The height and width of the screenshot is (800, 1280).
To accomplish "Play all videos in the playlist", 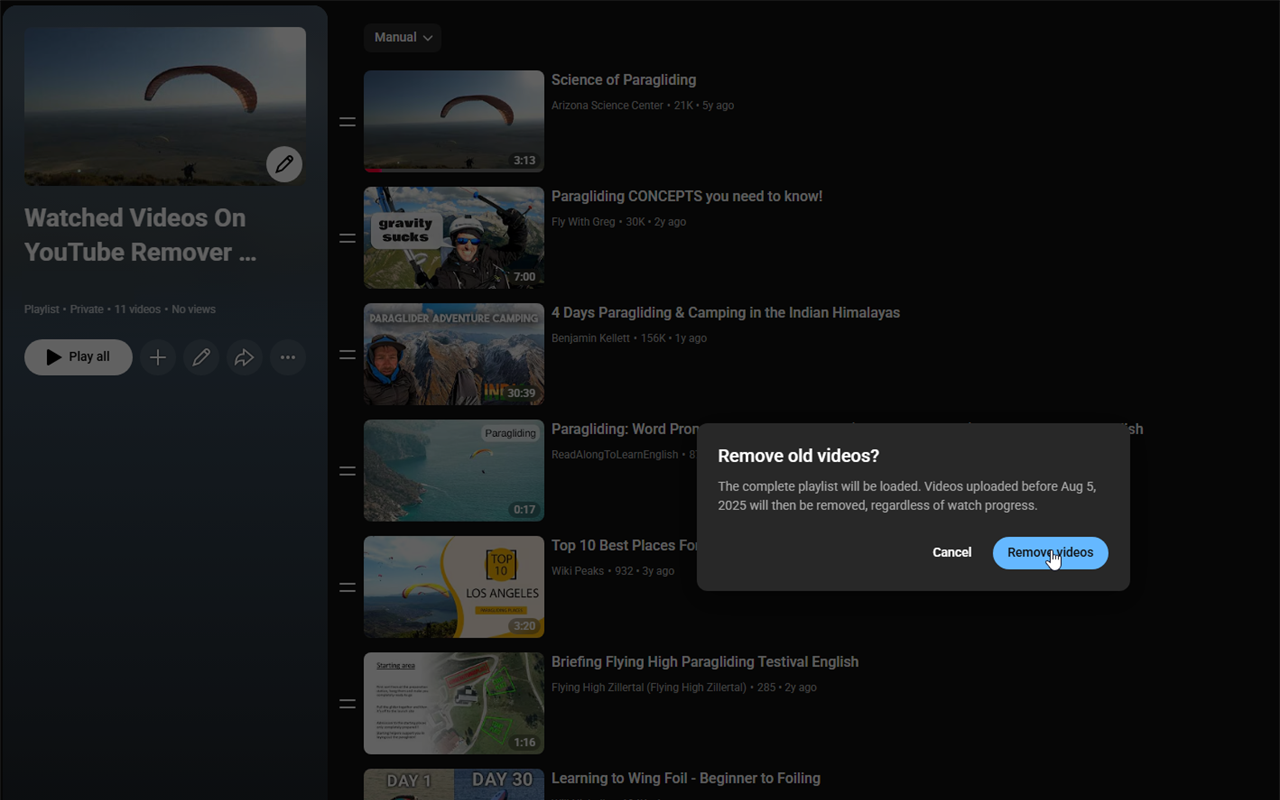I will point(78,357).
